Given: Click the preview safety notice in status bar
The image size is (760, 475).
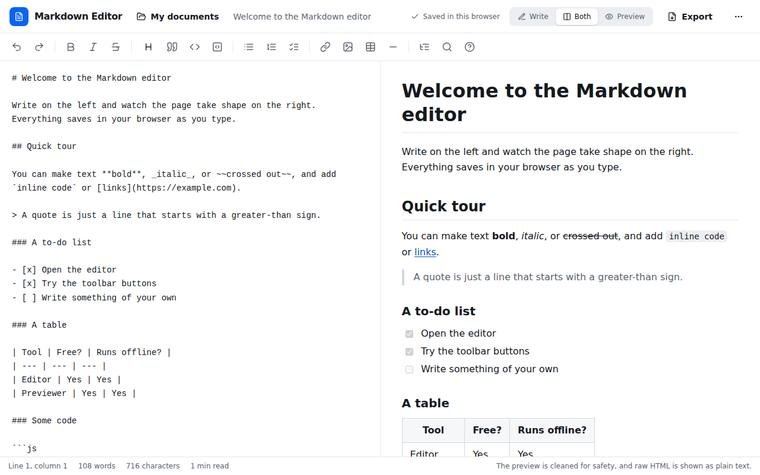Looking at the screenshot, I should pyautogui.click(x=623, y=466).
